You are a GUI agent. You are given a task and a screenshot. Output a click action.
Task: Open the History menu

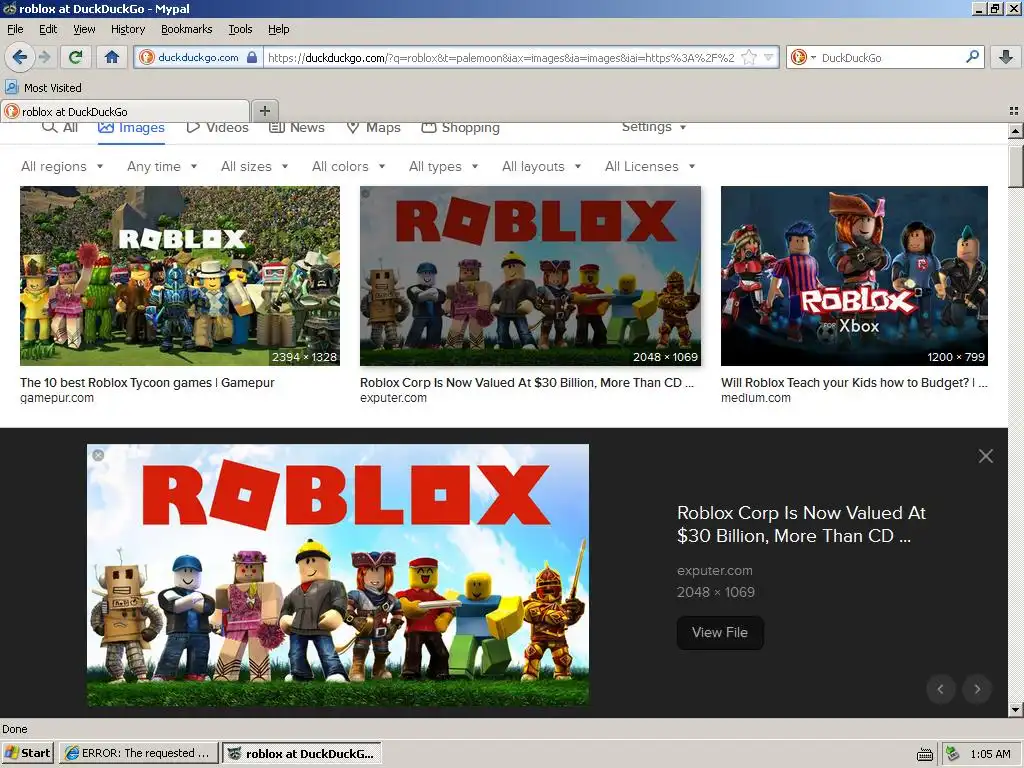tap(128, 29)
